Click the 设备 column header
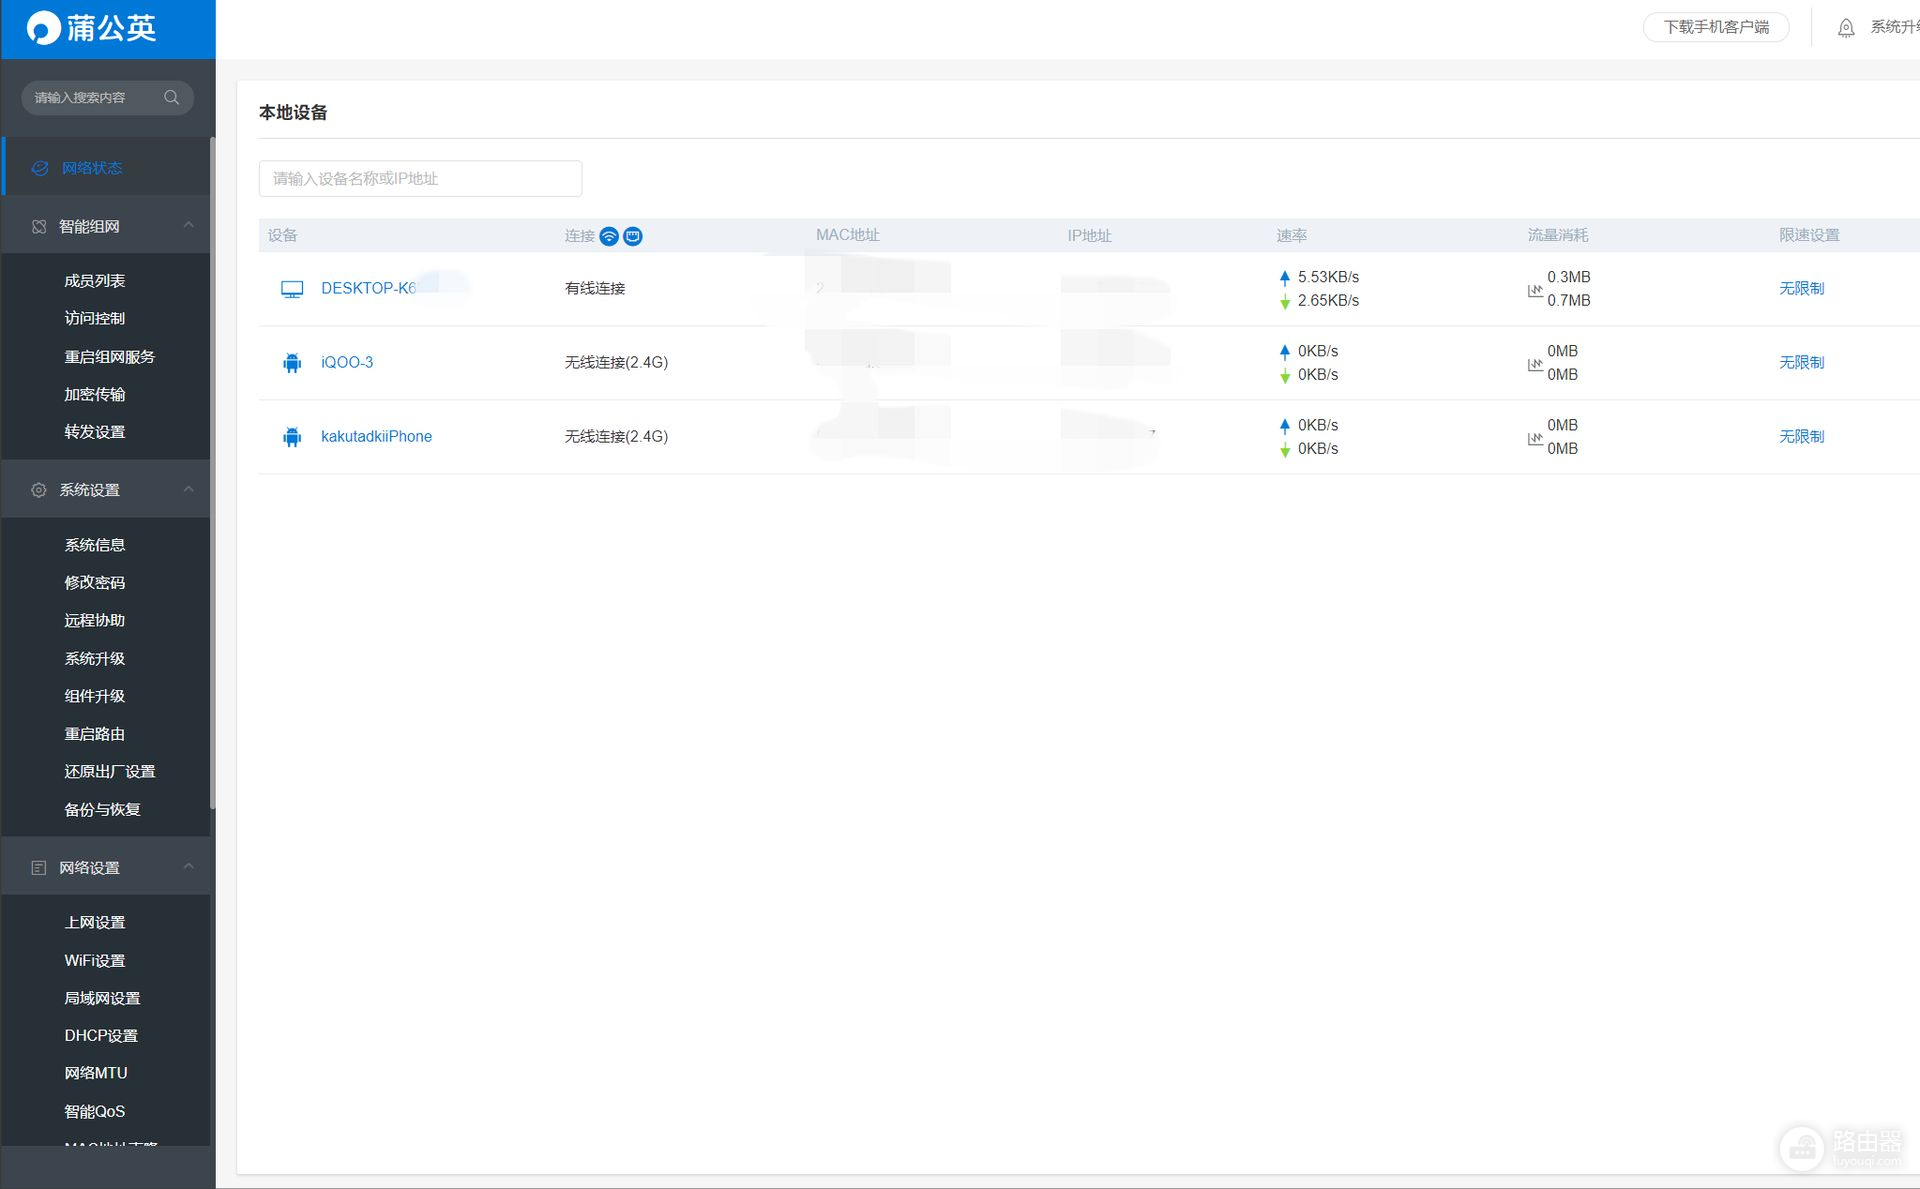 (x=283, y=236)
